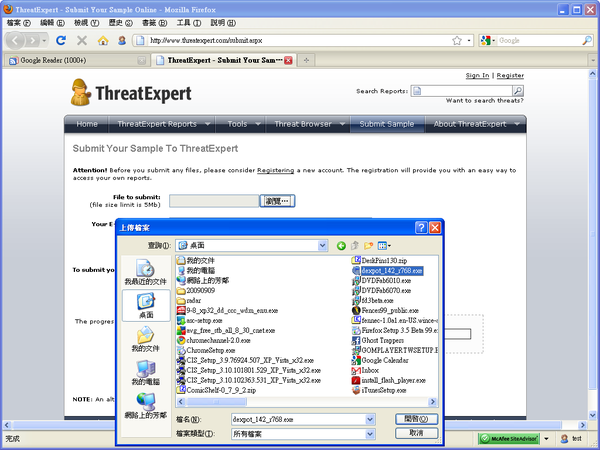Expand the file type dropdown arrow

click(x=370, y=434)
